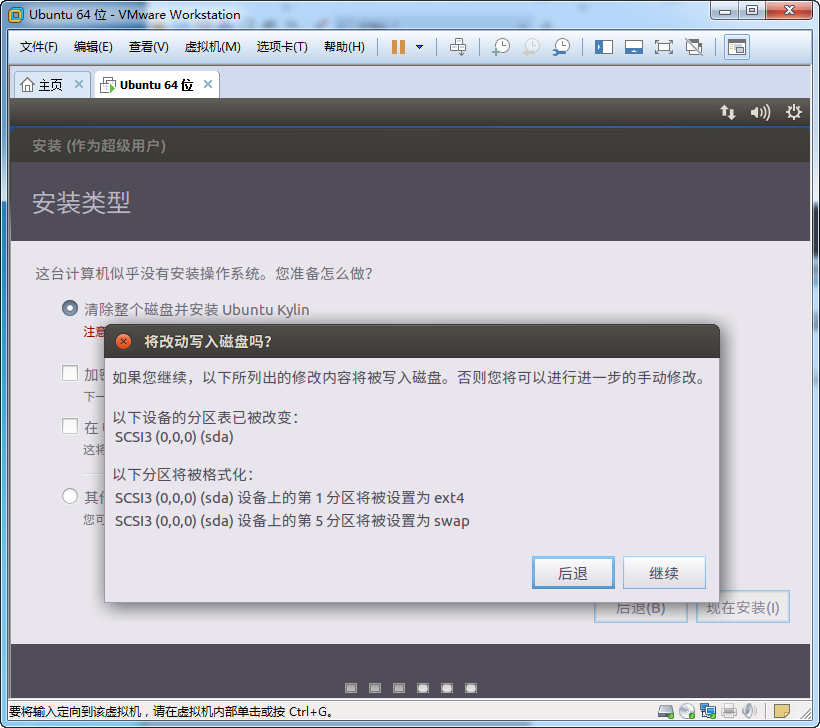Open the 帮助(H) menu
Screen dimensions: 820x728
click(345, 47)
